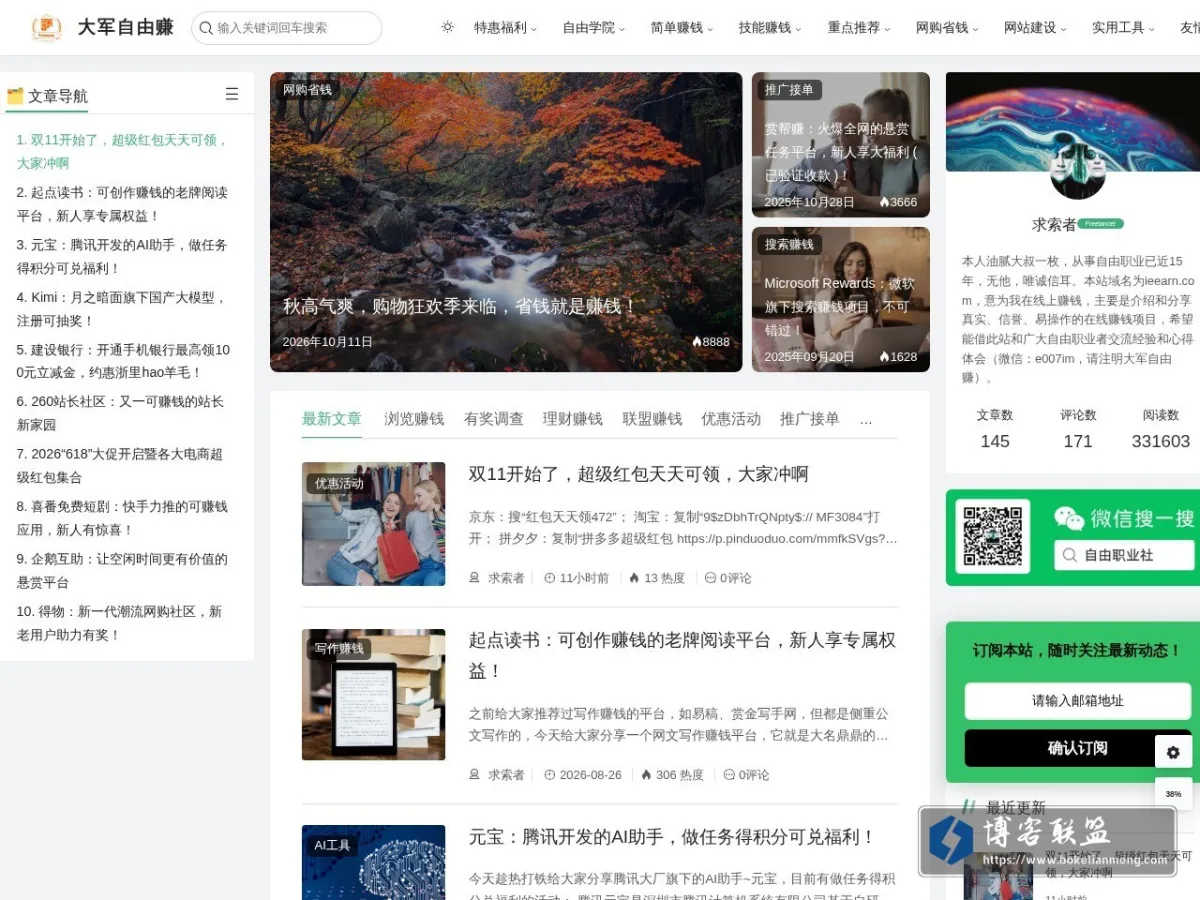The width and height of the screenshot is (1200, 900).
Task: Open the 重点推荐 dropdown
Action: [x=858, y=28]
